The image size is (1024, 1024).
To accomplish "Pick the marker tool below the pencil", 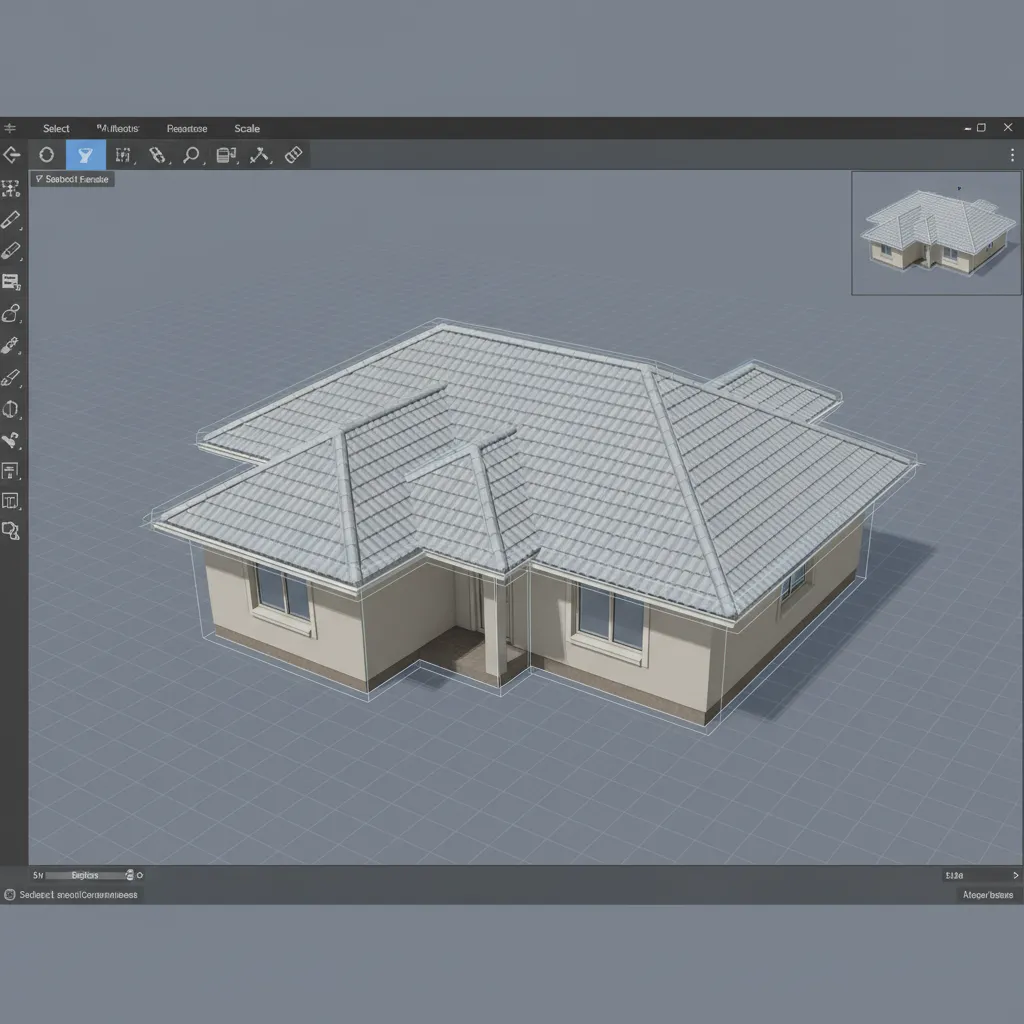I will (x=11, y=251).
